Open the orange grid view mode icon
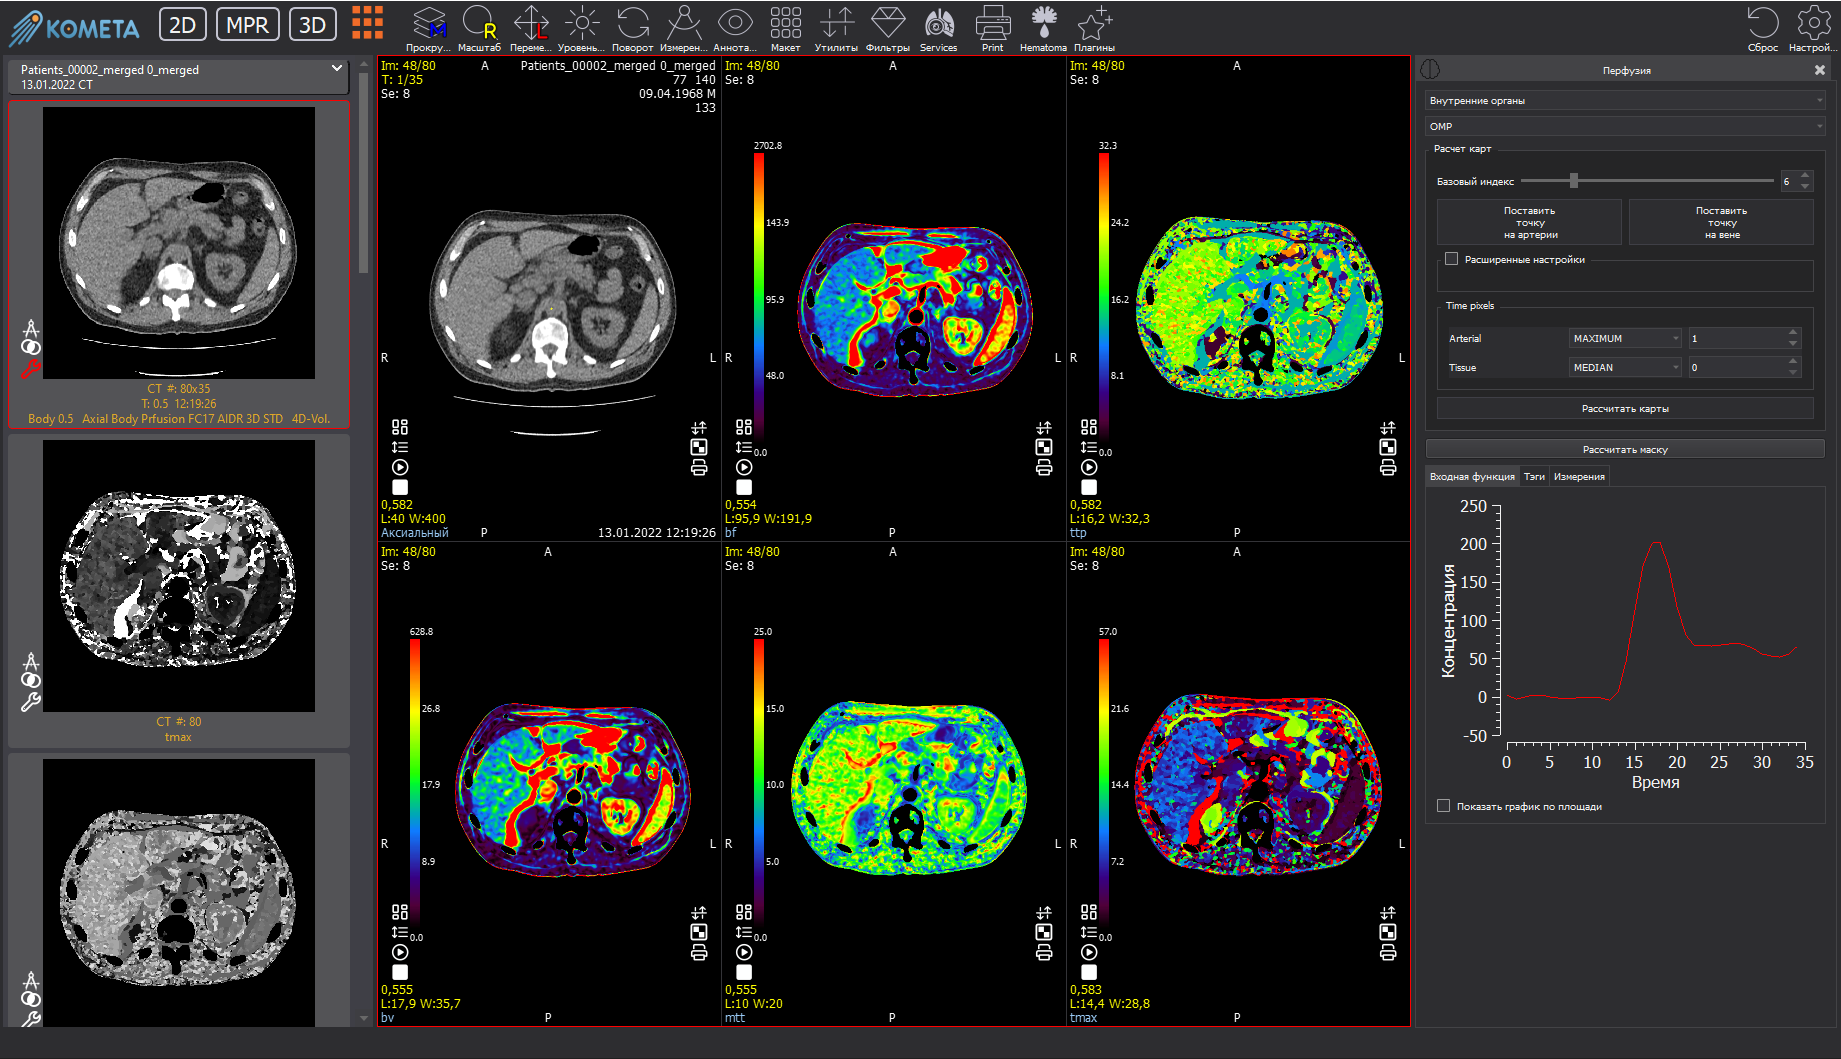The height and width of the screenshot is (1059, 1841). 367,22
